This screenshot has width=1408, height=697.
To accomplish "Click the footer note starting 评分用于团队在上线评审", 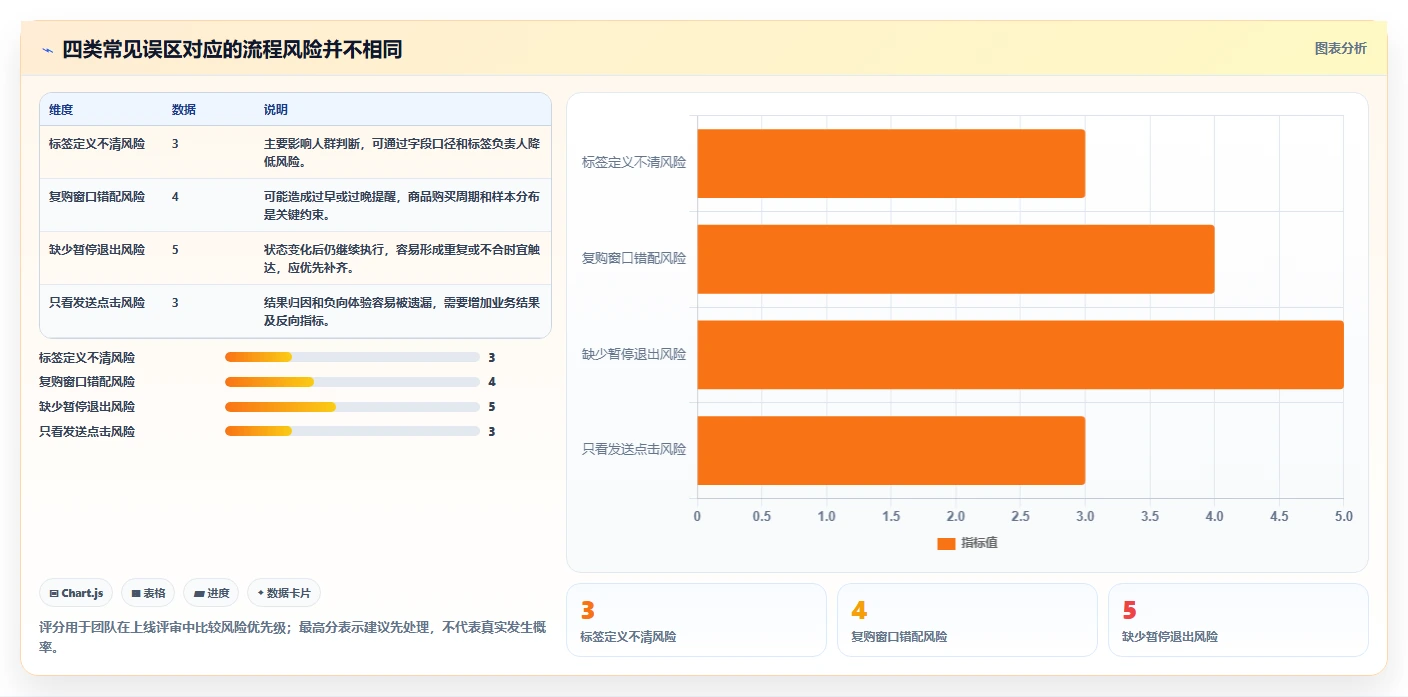I will pos(292,637).
